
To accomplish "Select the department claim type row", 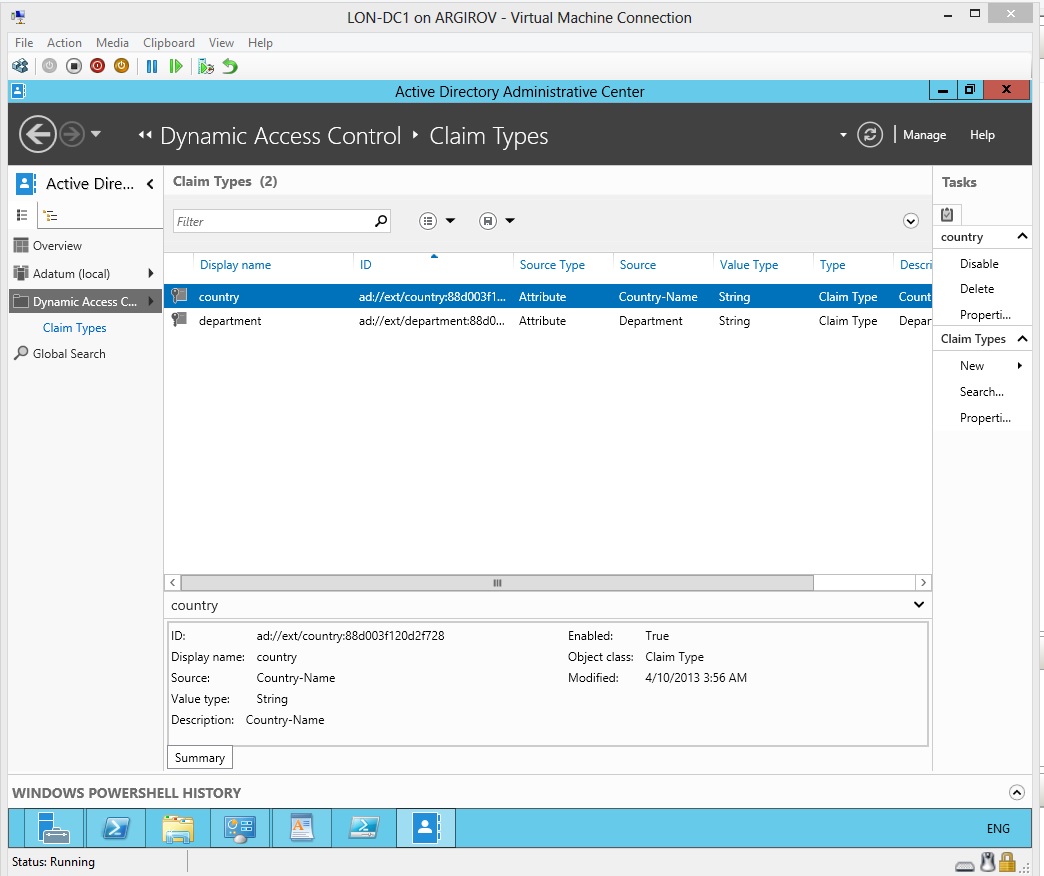I will click(547, 321).
